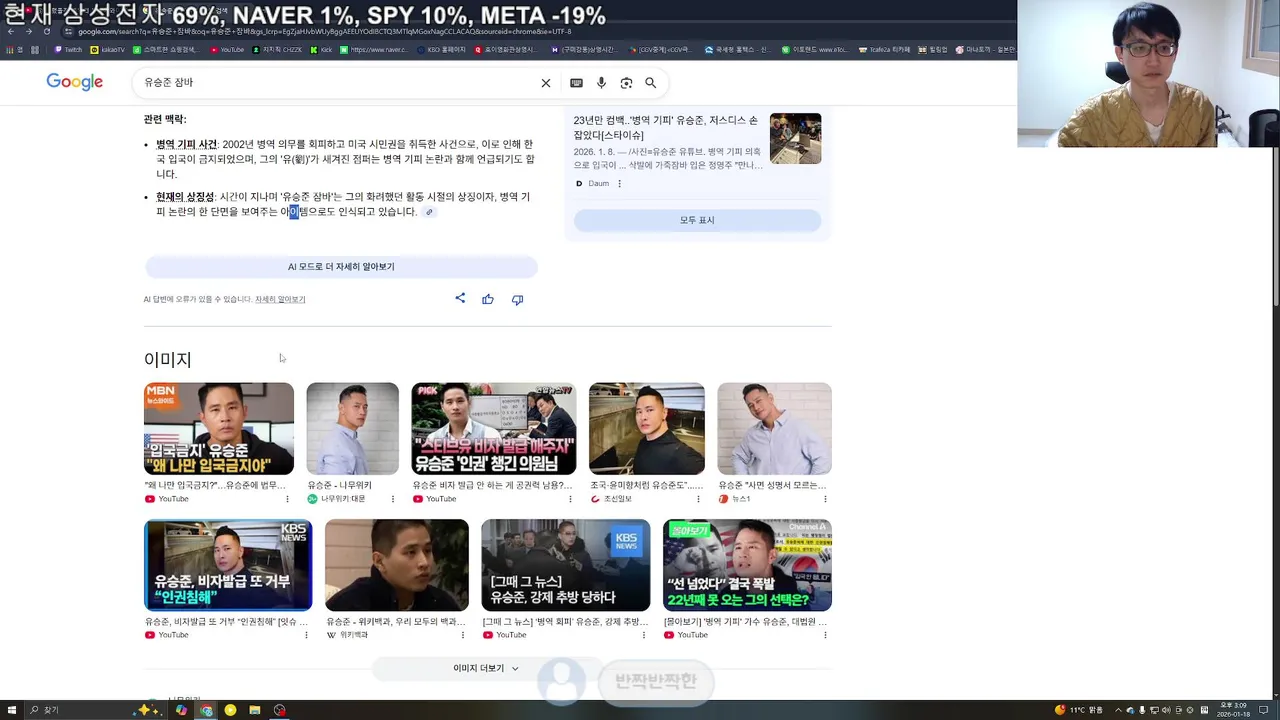Open the 유승준 - 나무위키 image thumbnail
The image size is (1280, 720).
[352, 429]
